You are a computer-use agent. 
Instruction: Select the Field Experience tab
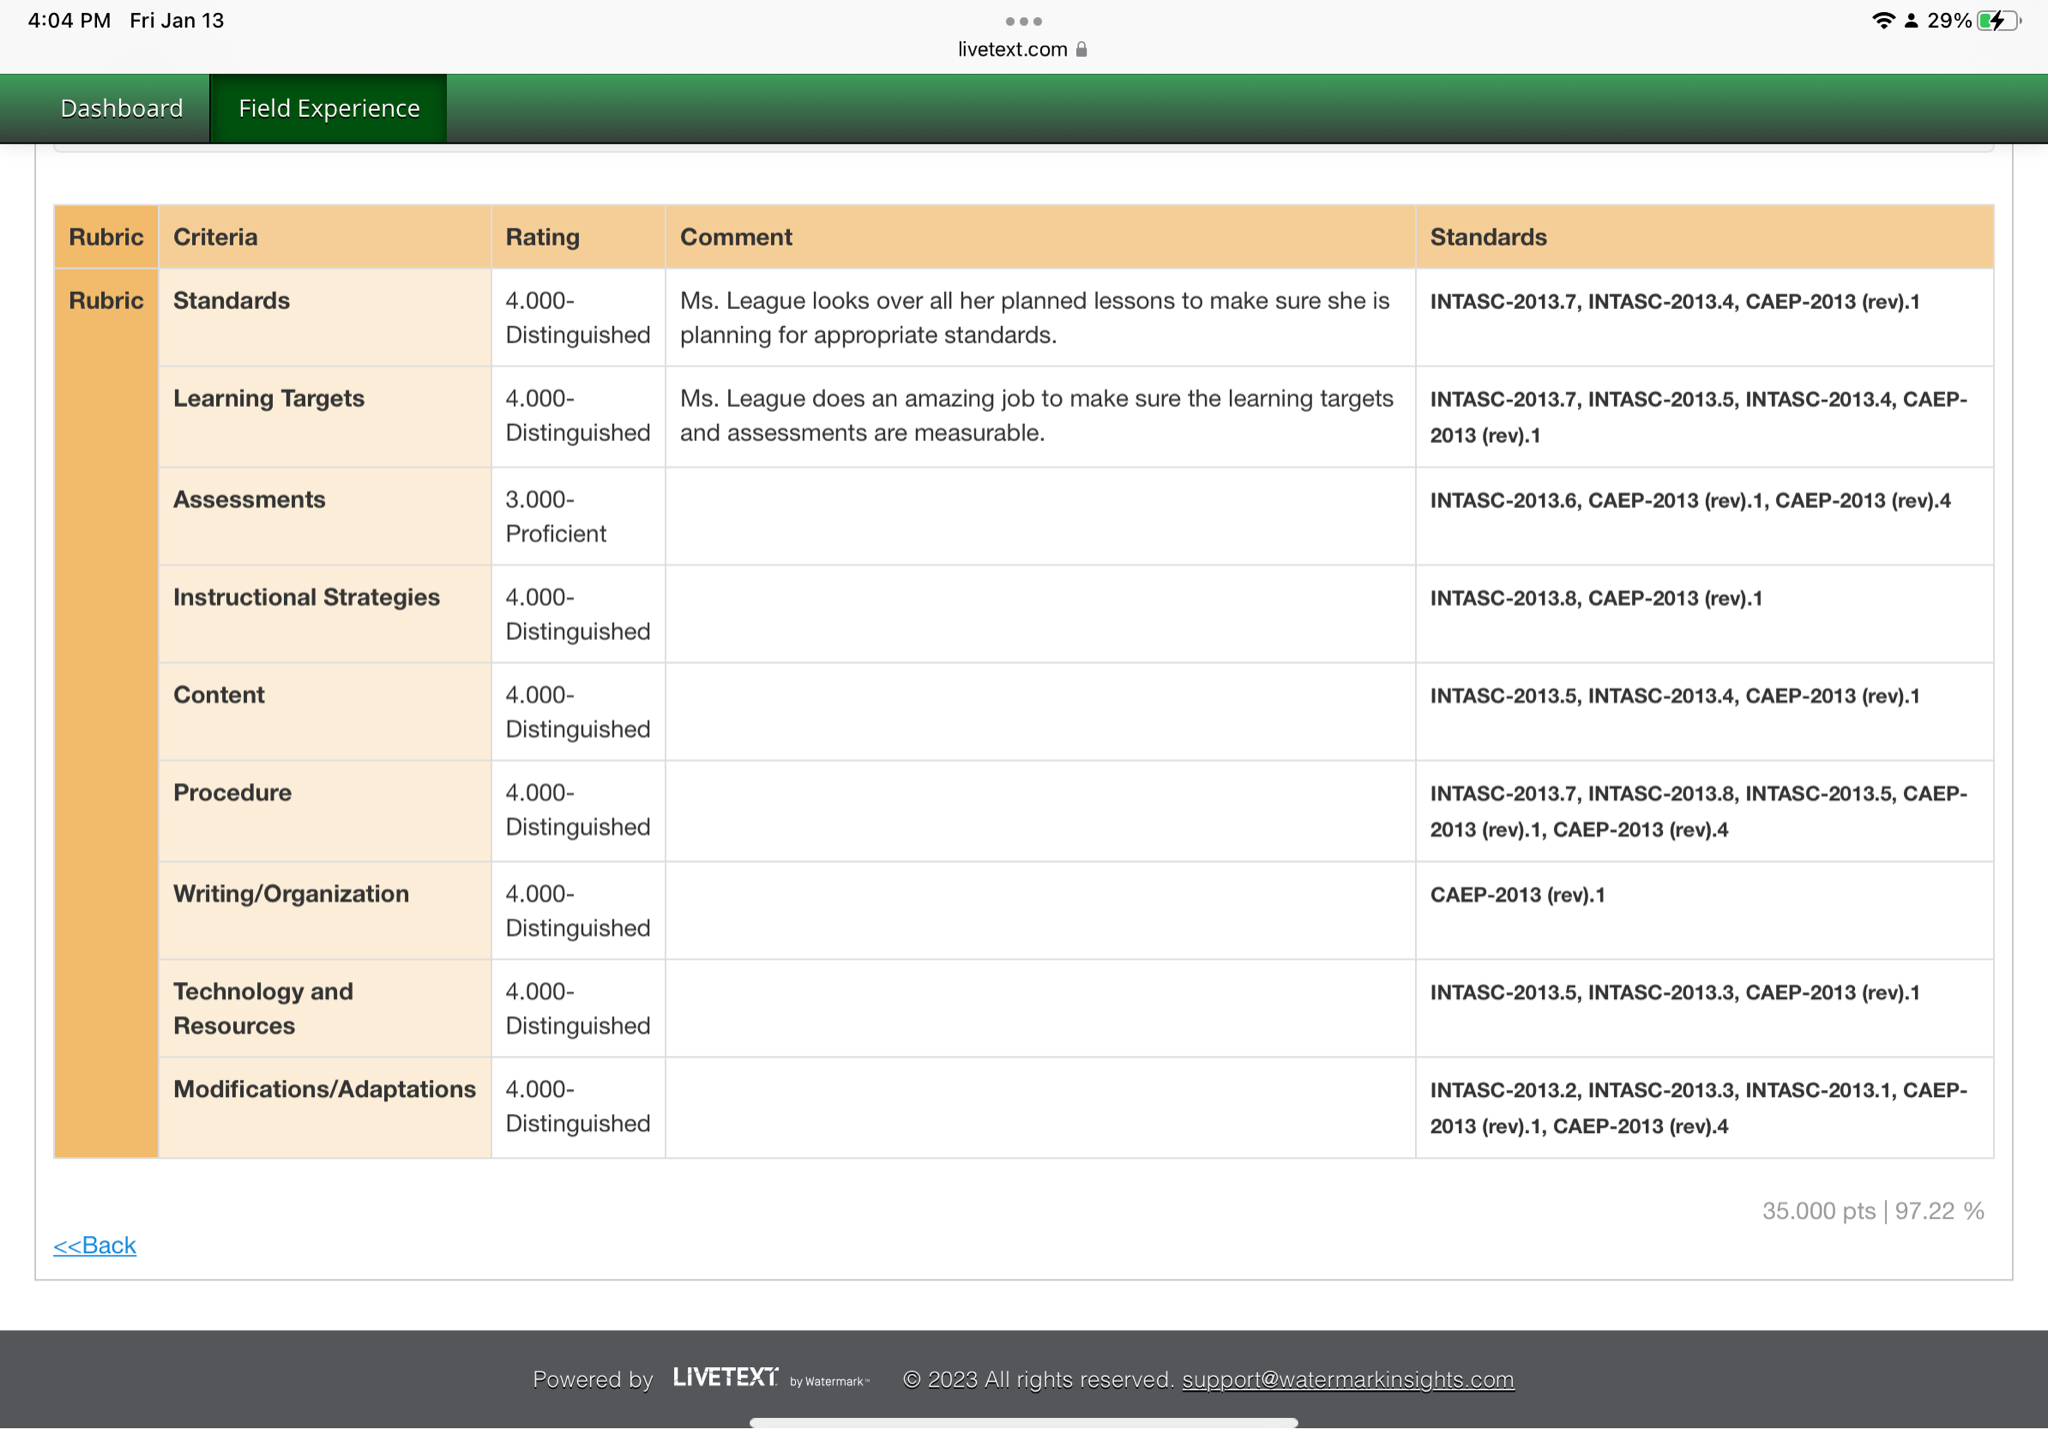tap(329, 108)
